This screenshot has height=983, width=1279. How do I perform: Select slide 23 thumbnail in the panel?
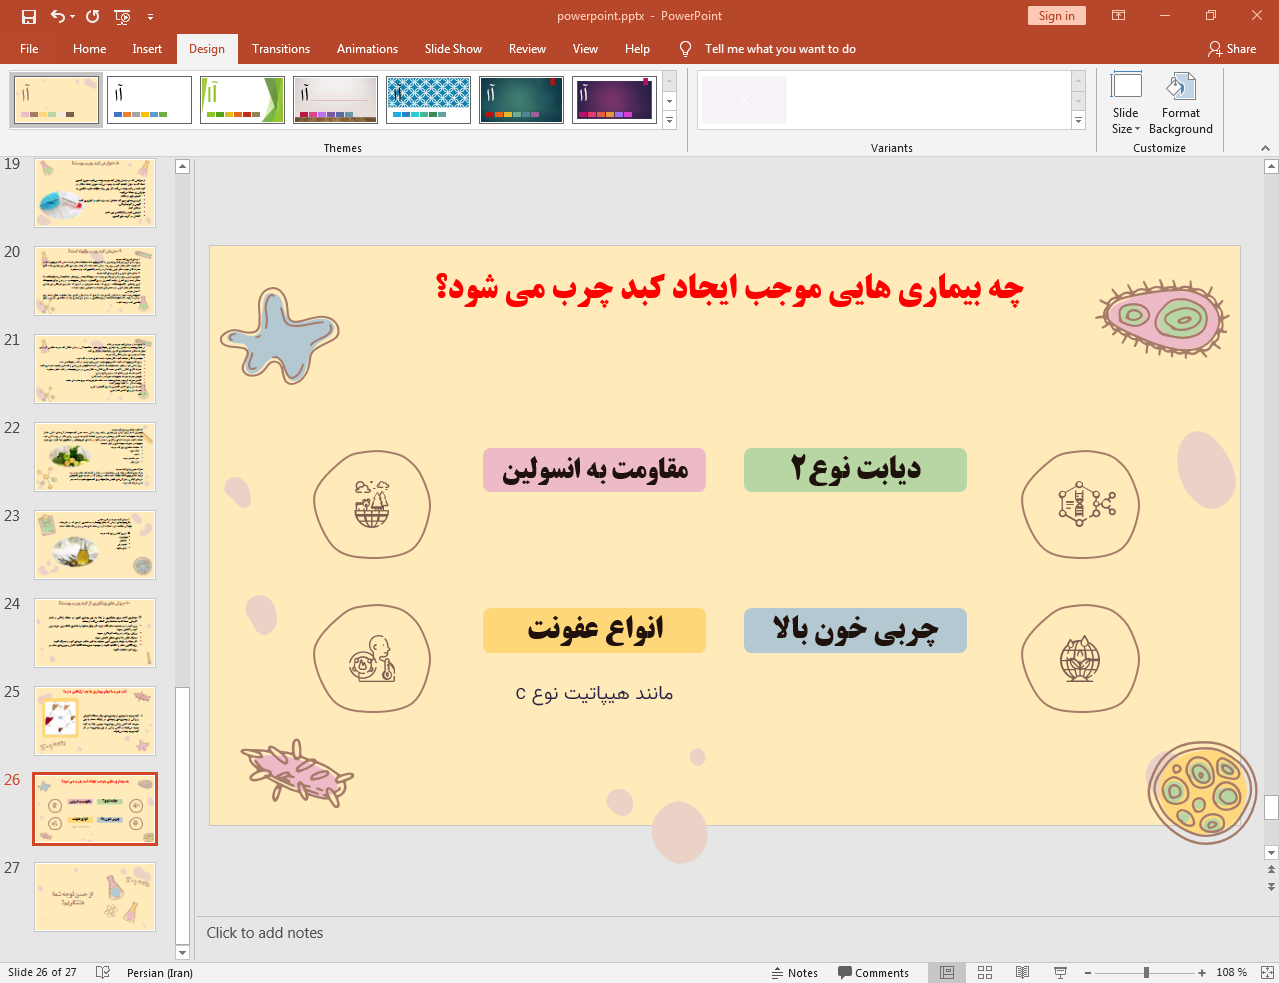click(94, 544)
